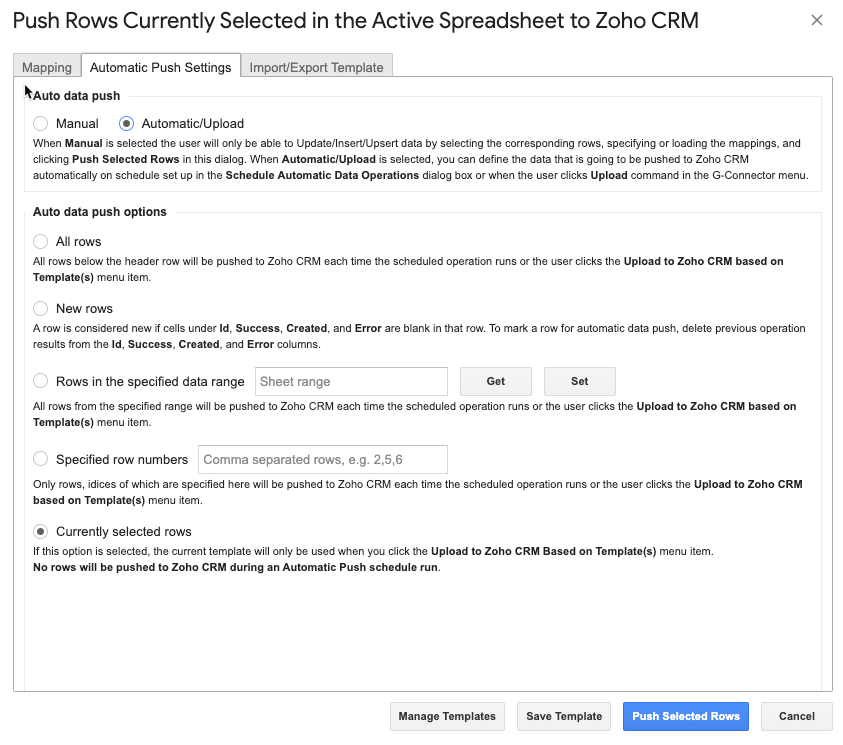Switch to the Mapping tab

47,67
